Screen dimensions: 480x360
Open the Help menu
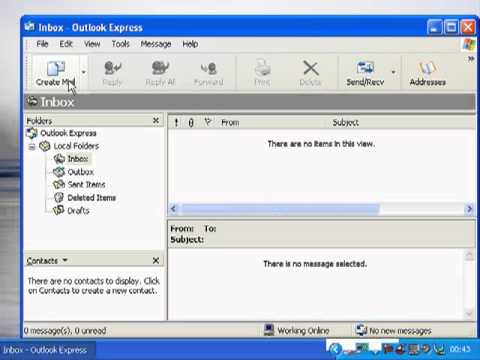tap(190, 44)
